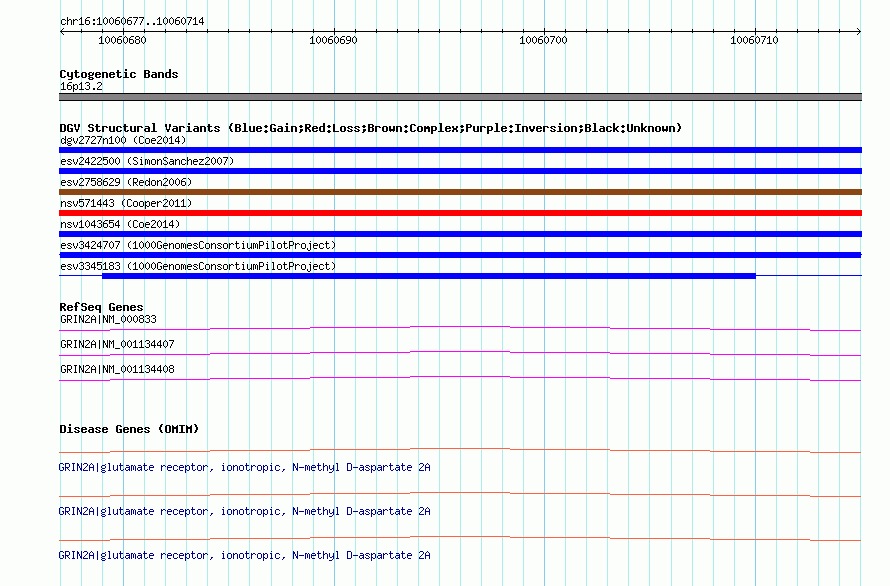This screenshot has width=890, height=586.
Task: Open transcript GRIN2A|NM_000833
Action: 108,319
